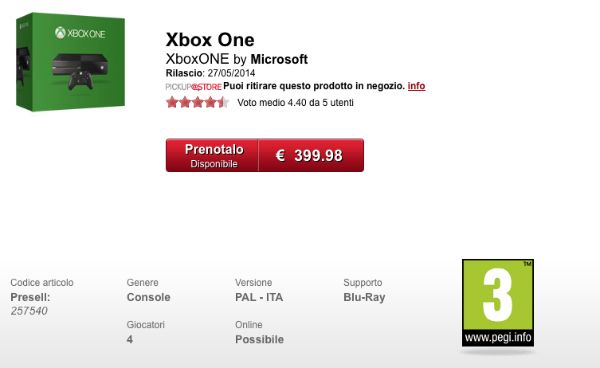Image resolution: width=600 pixels, height=368 pixels.
Task: Click the Xbox One product title
Action: (210, 40)
